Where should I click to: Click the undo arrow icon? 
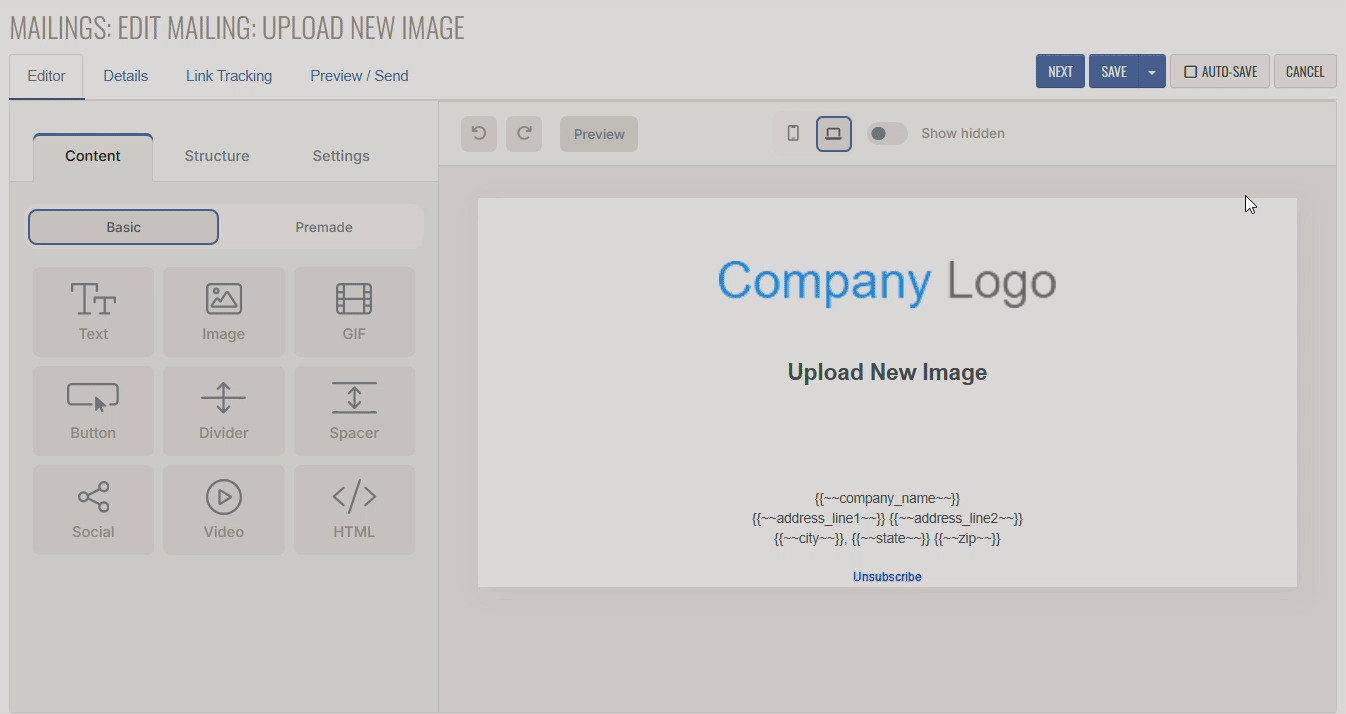(x=479, y=134)
